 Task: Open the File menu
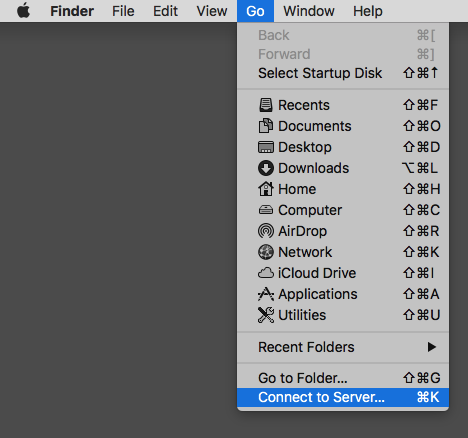(123, 11)
